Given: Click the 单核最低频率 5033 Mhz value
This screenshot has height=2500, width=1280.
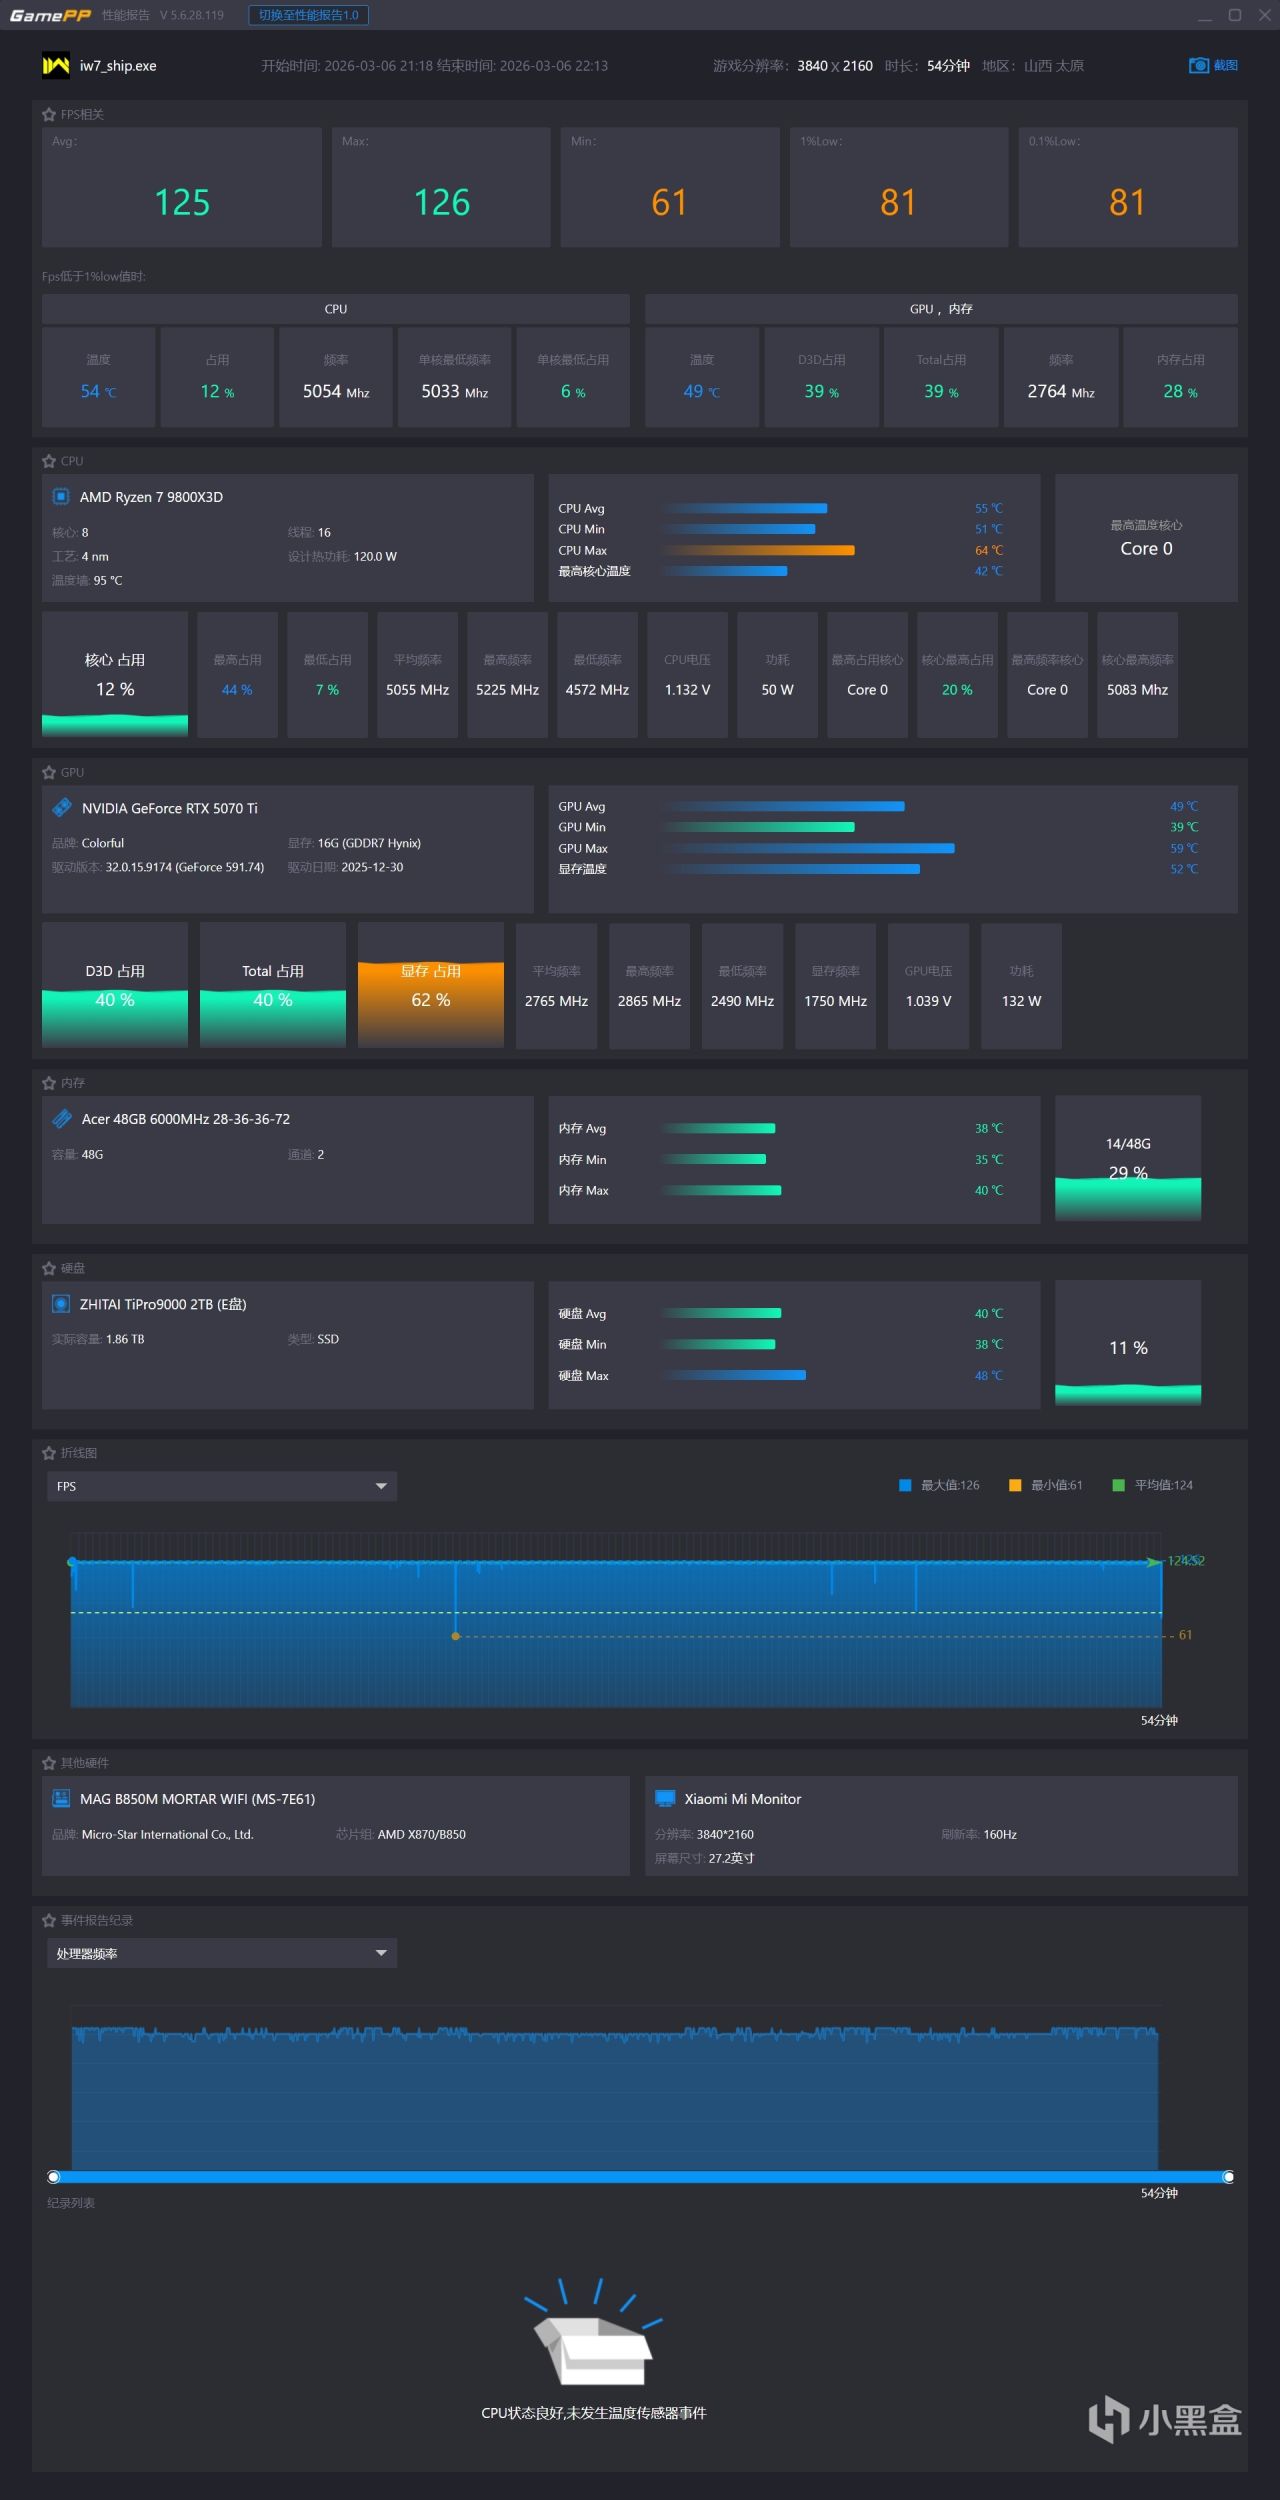Looking at the screenshot, I should (455, 392).
